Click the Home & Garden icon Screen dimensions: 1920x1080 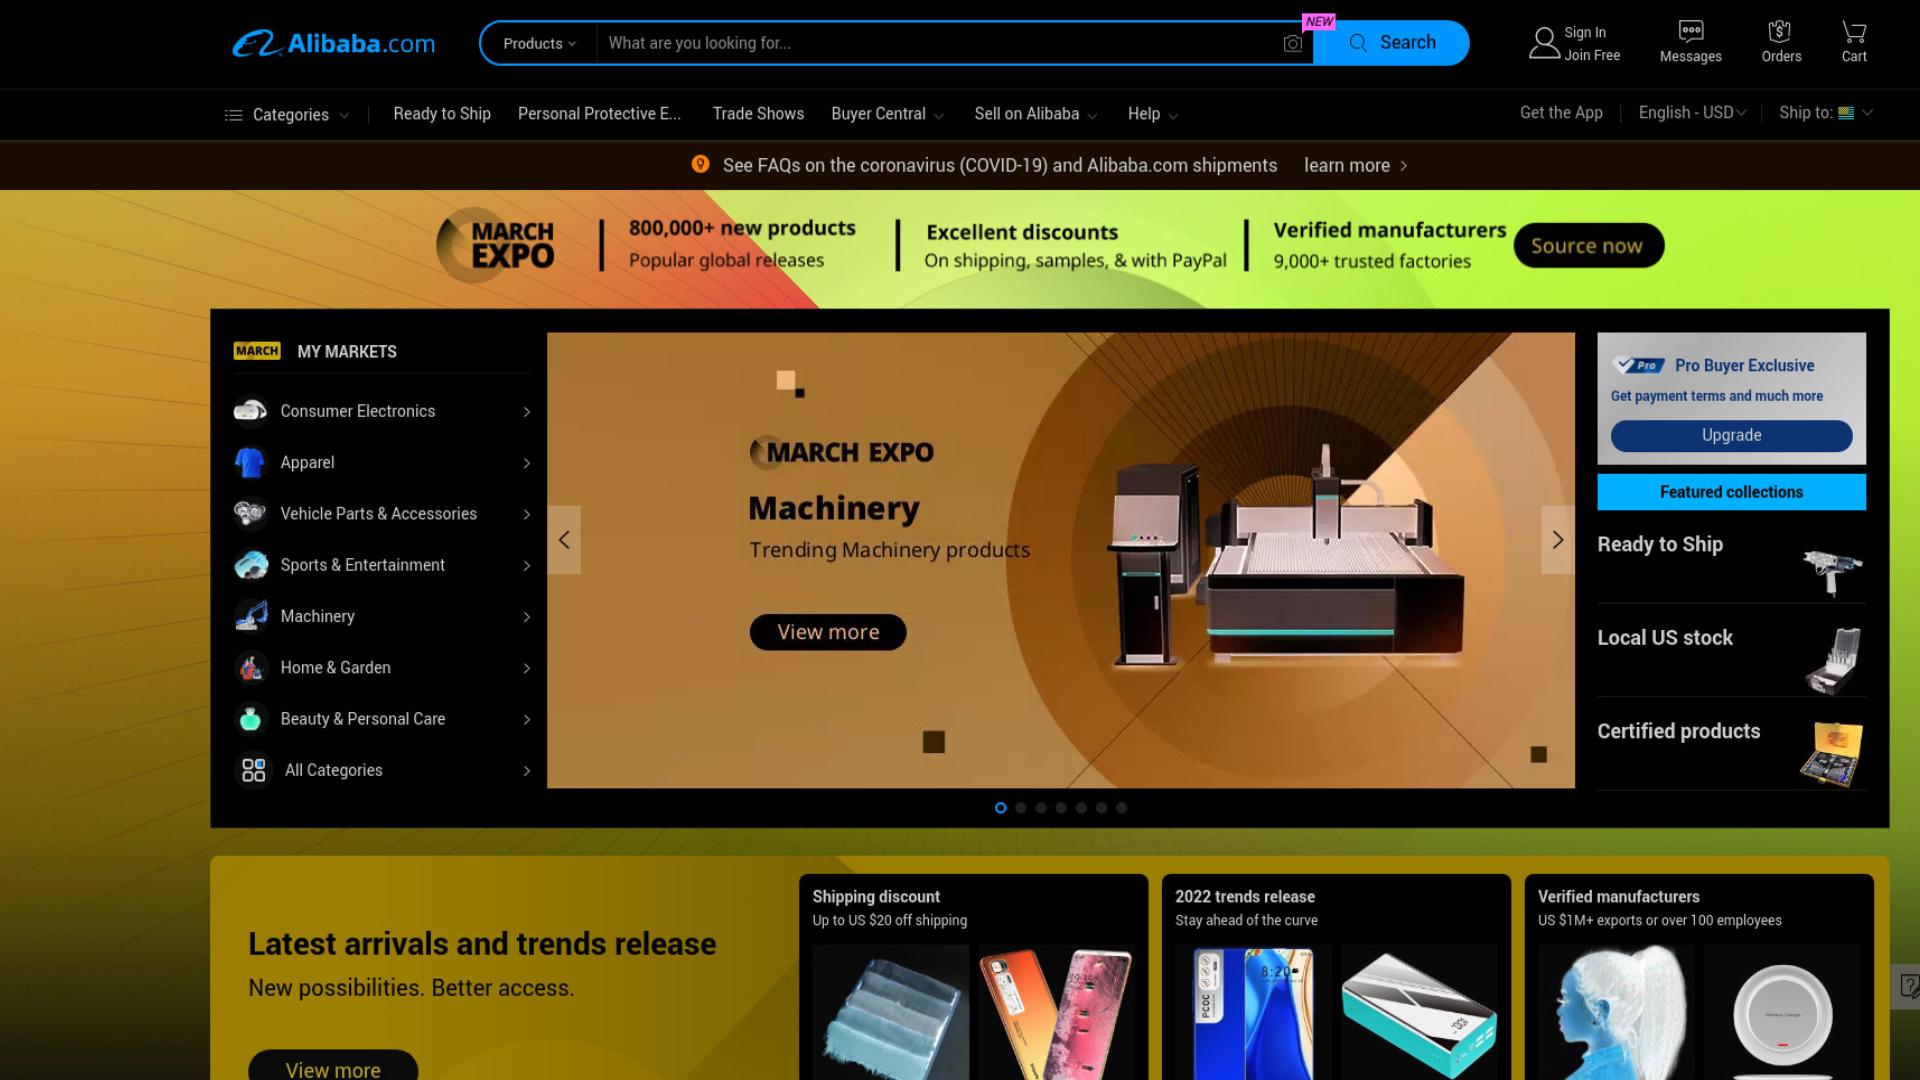coord(250,667)
